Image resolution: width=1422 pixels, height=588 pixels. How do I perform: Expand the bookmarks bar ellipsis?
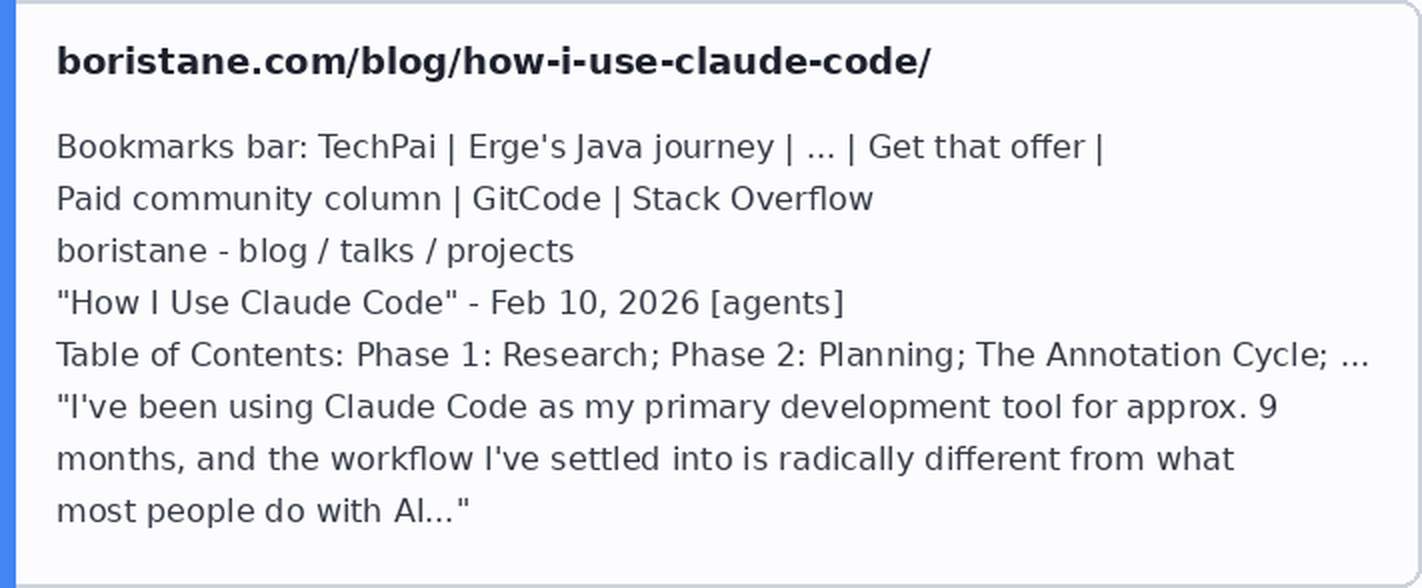[820, 147]
